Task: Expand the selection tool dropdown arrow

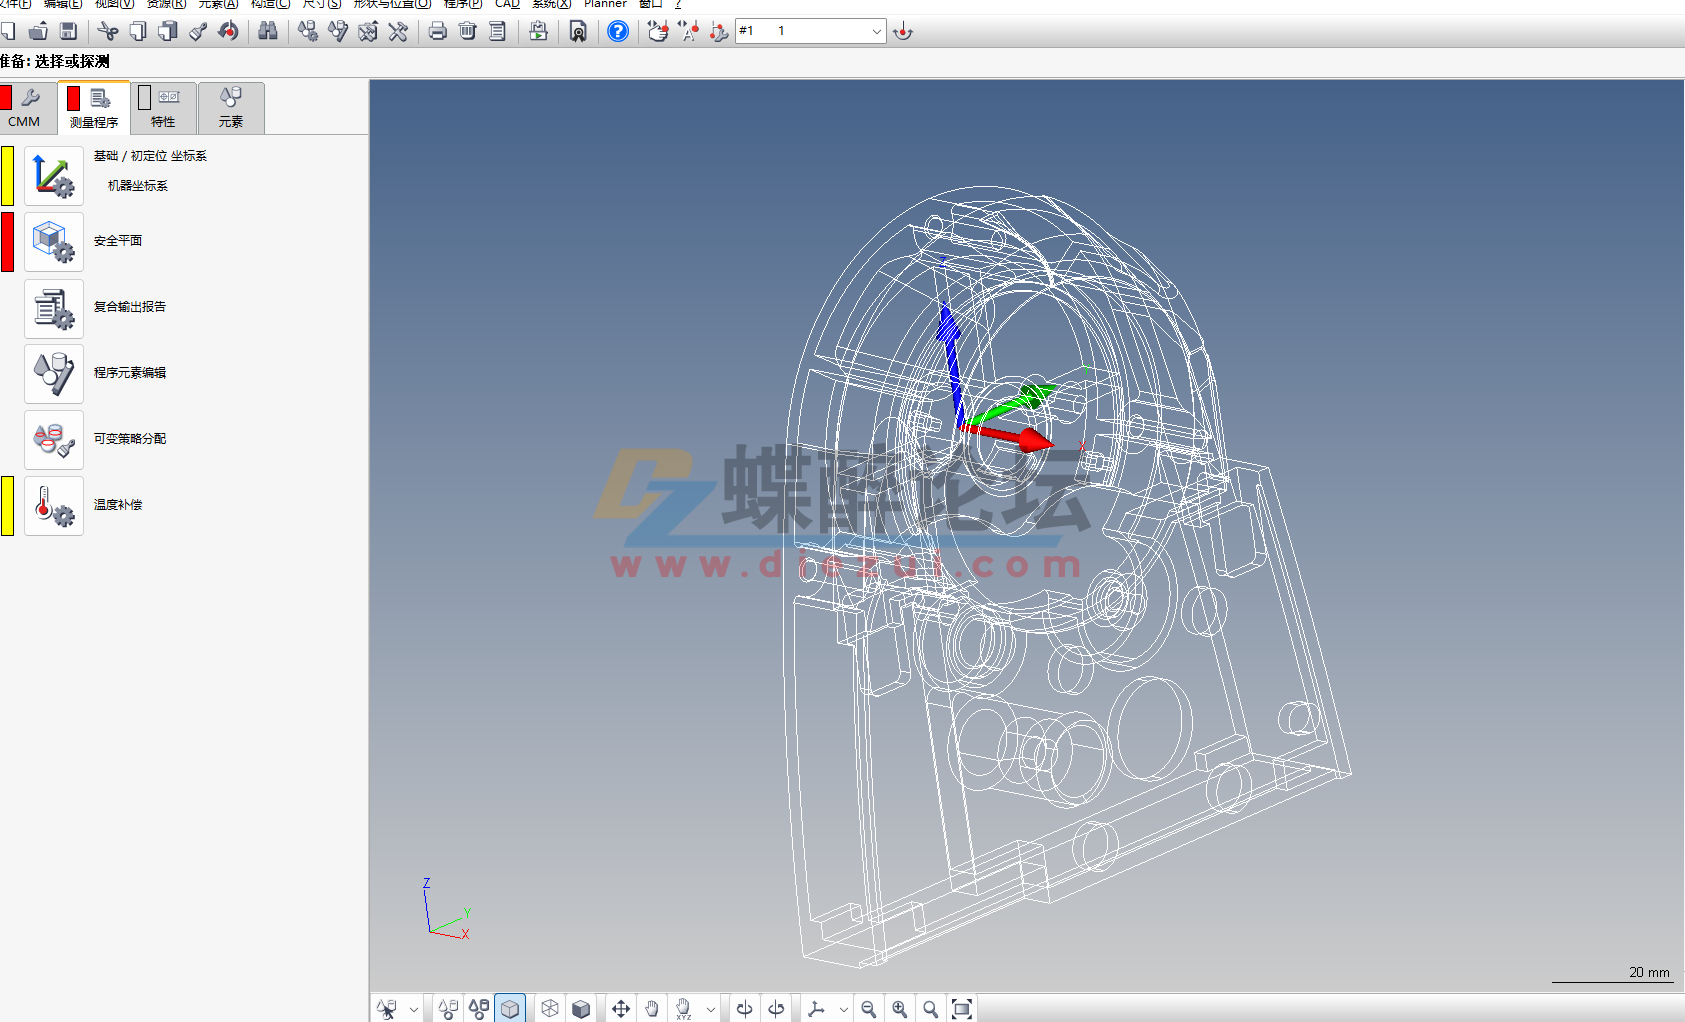Action: tap(414, 1008)
